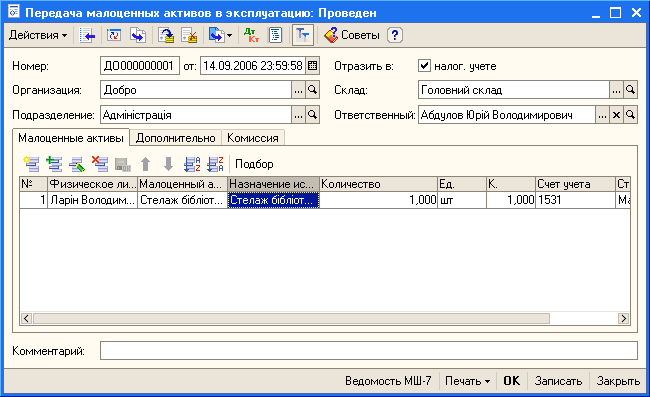Select the шт unit cell
The image size is (650, 397).
(x=462, y=200)
